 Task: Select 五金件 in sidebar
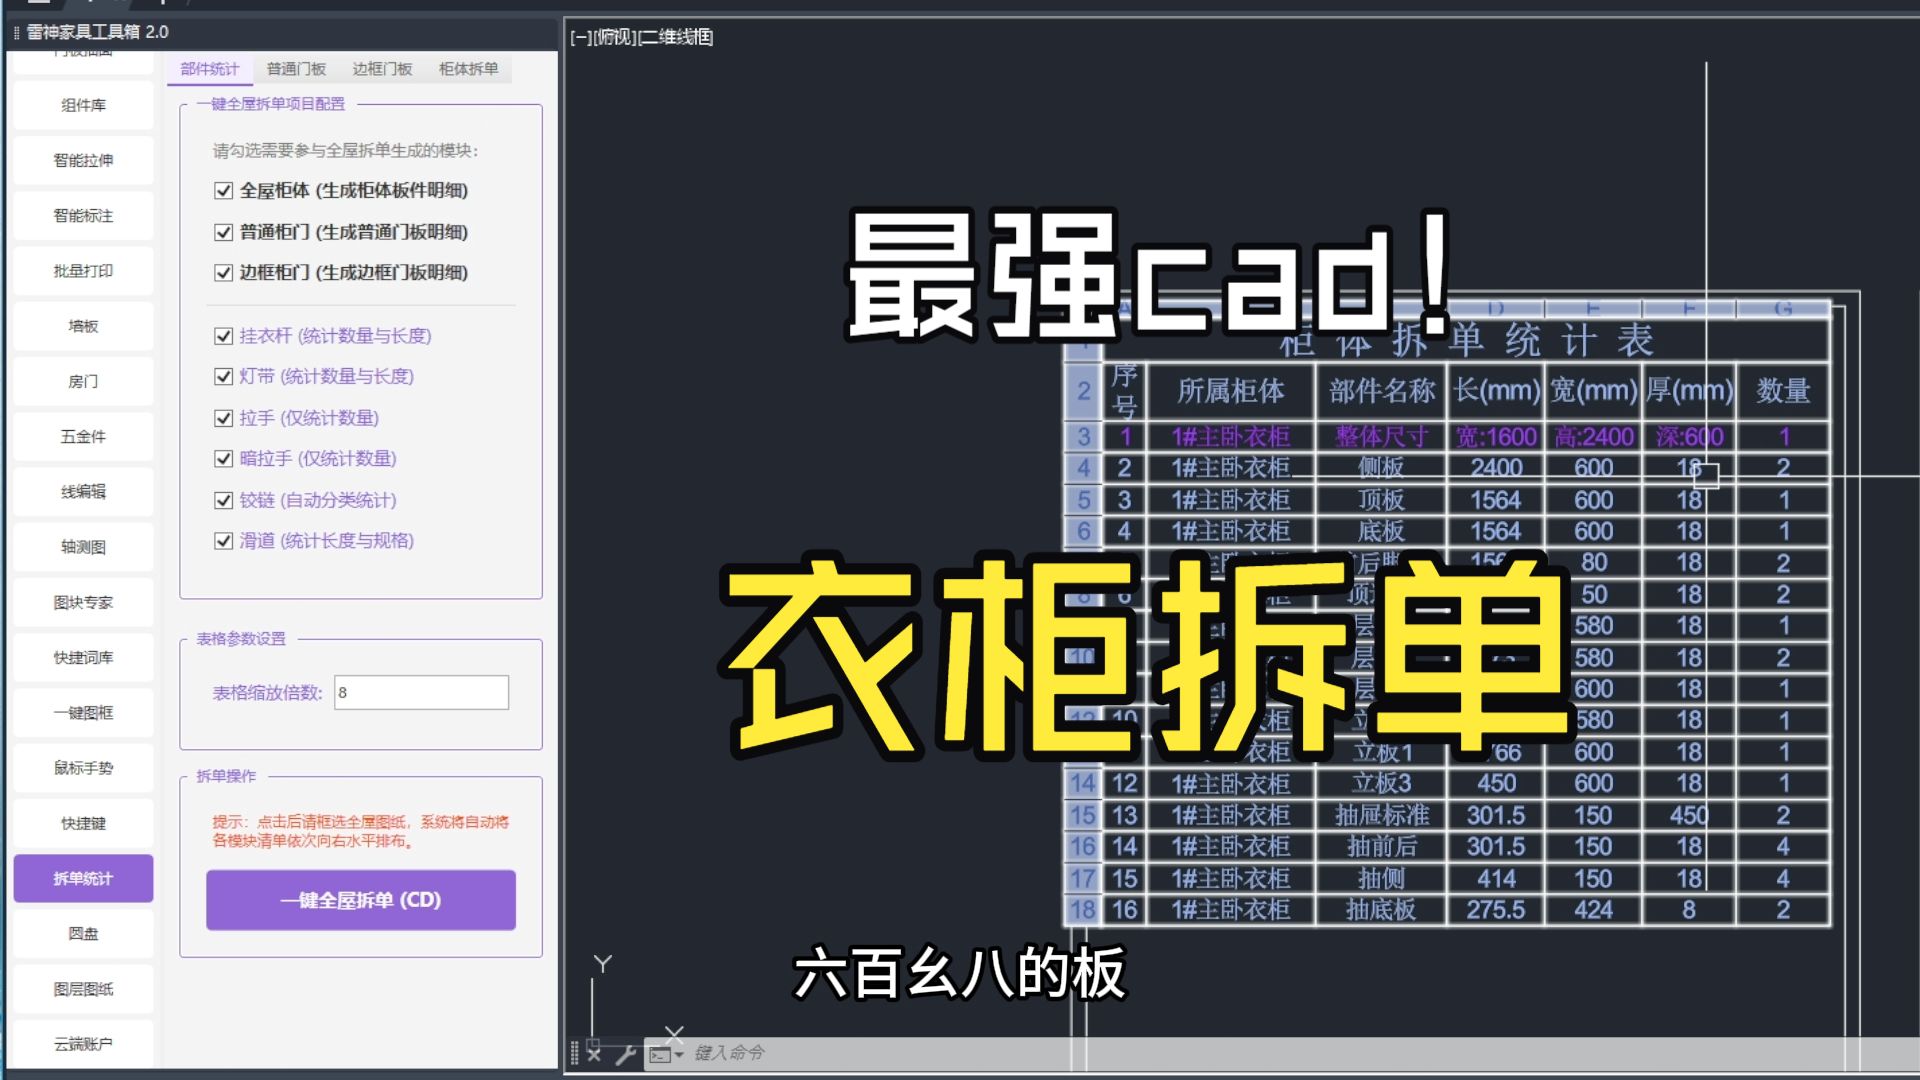(x=84, y=436)
